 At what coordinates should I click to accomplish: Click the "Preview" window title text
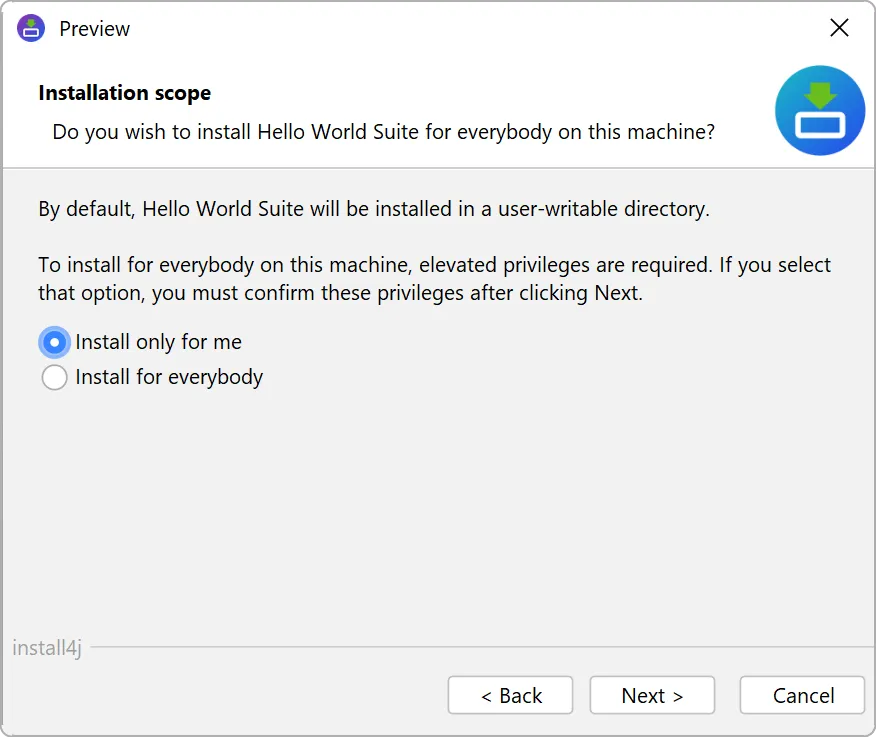[95, 29]
